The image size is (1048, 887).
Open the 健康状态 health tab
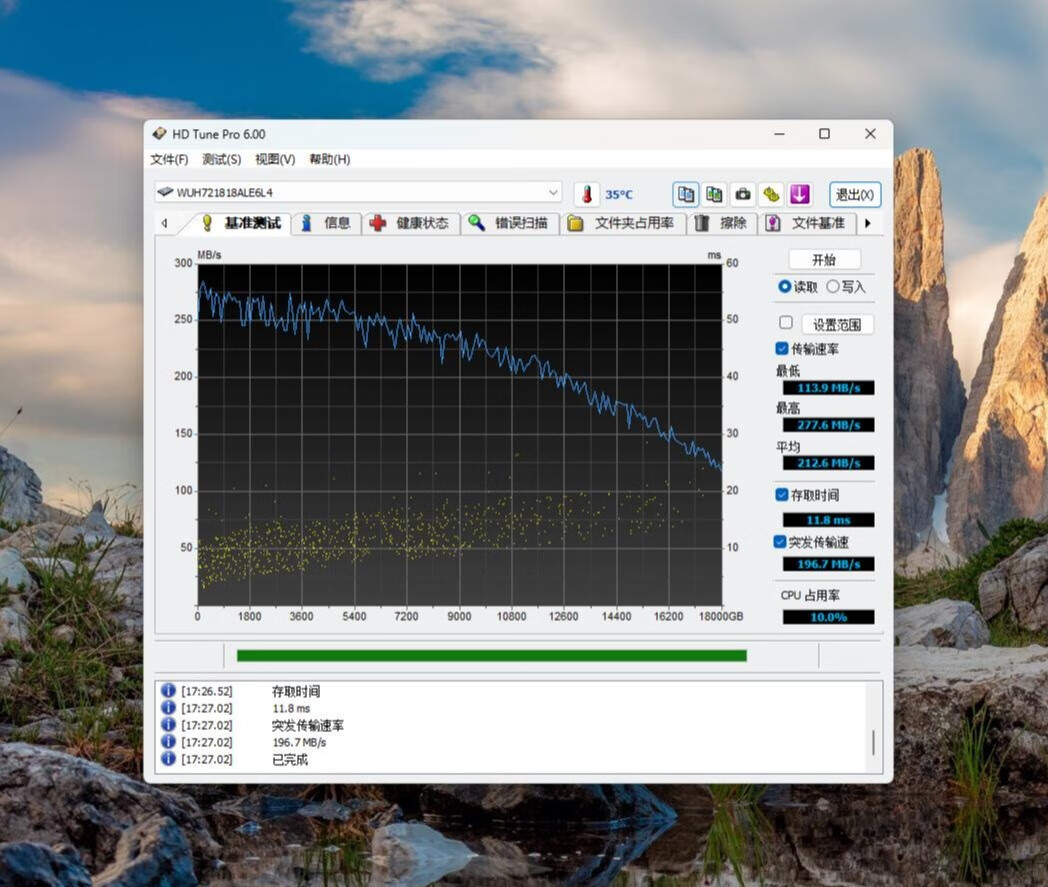410,223
